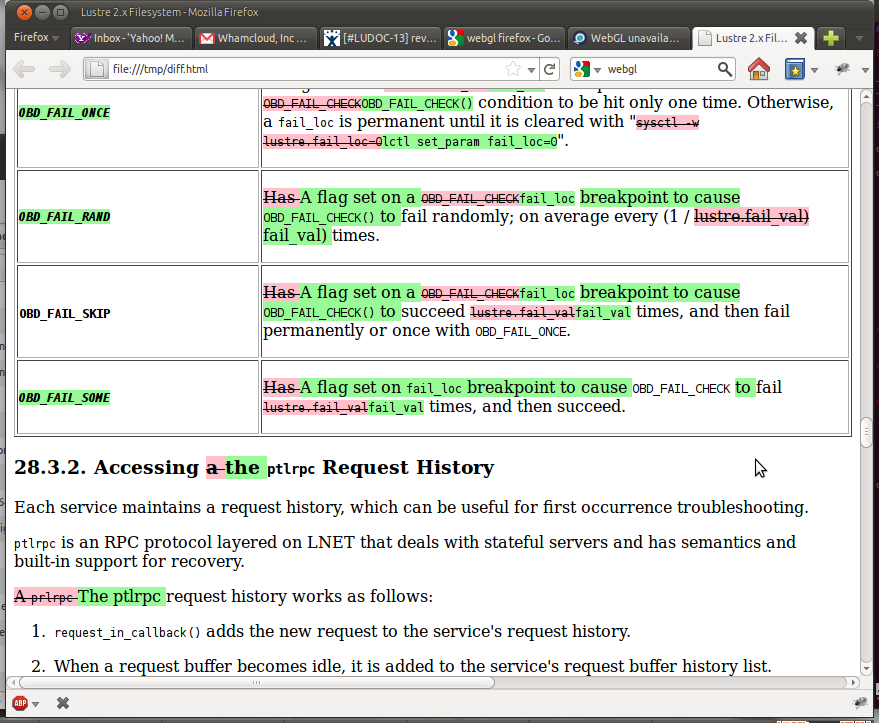Open toolbar overflow dropdown at far right
879x723 pixels.
click(x=865, y=70)
